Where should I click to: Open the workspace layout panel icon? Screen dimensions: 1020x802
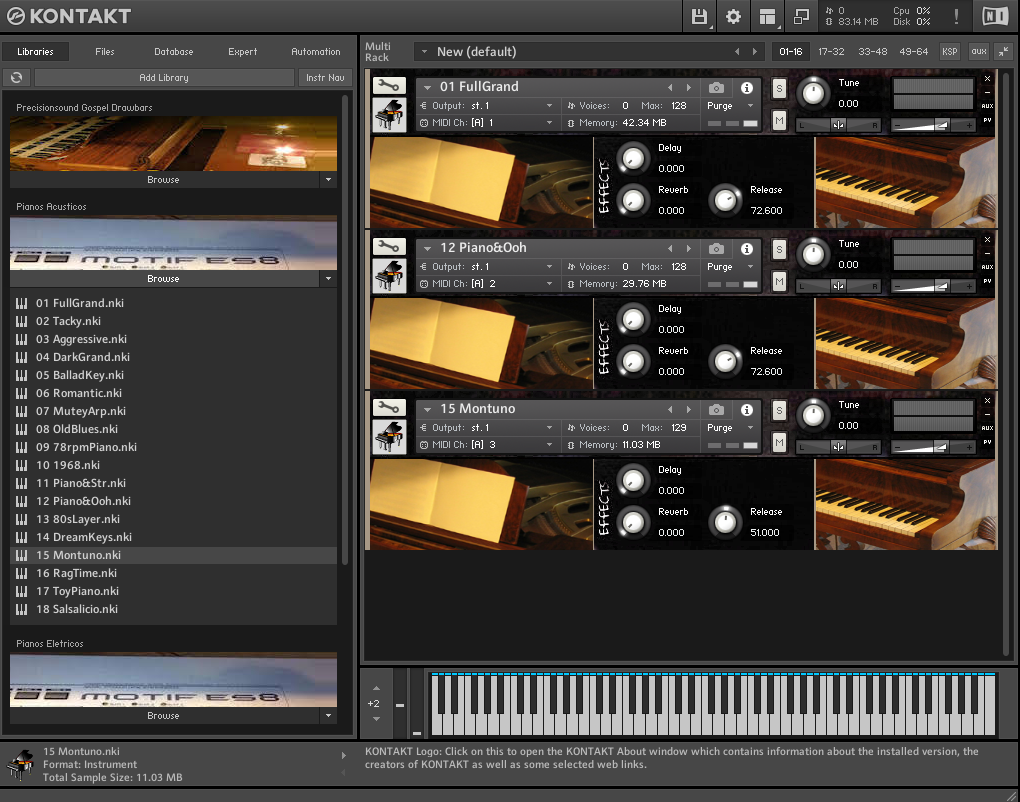click(768, 16)
